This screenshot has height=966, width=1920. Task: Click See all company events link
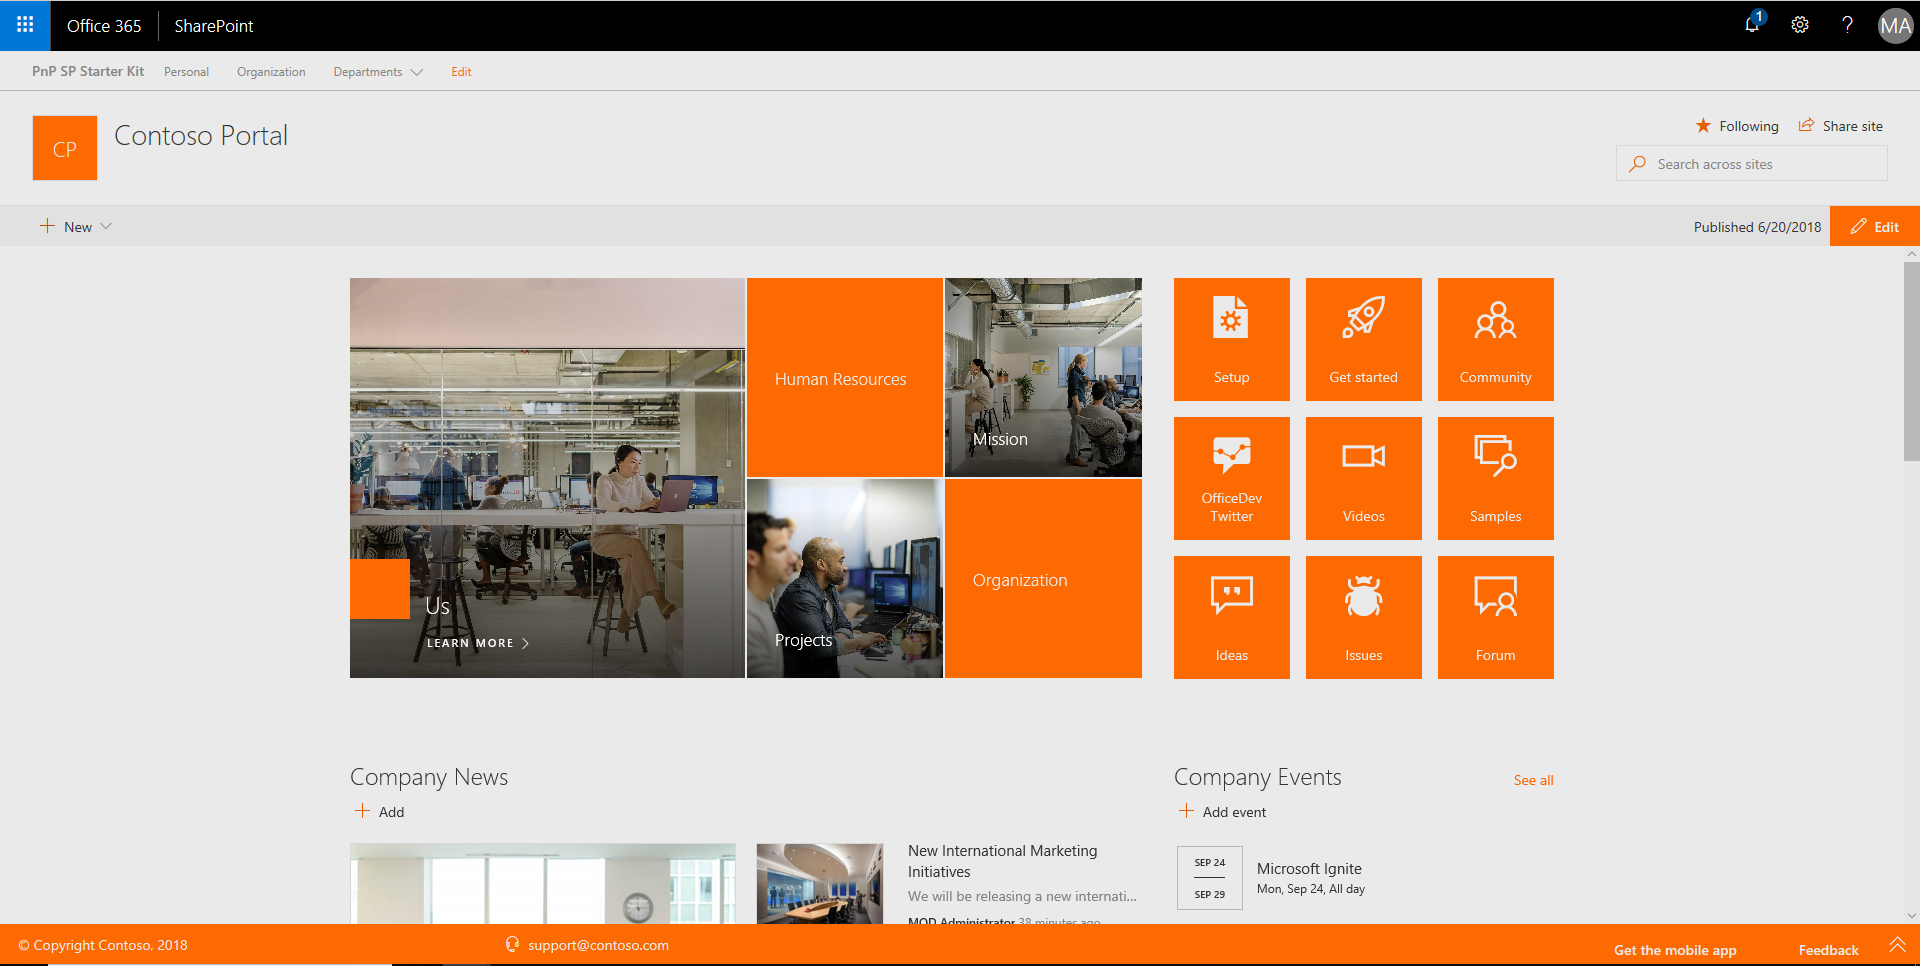point(1533,780)
